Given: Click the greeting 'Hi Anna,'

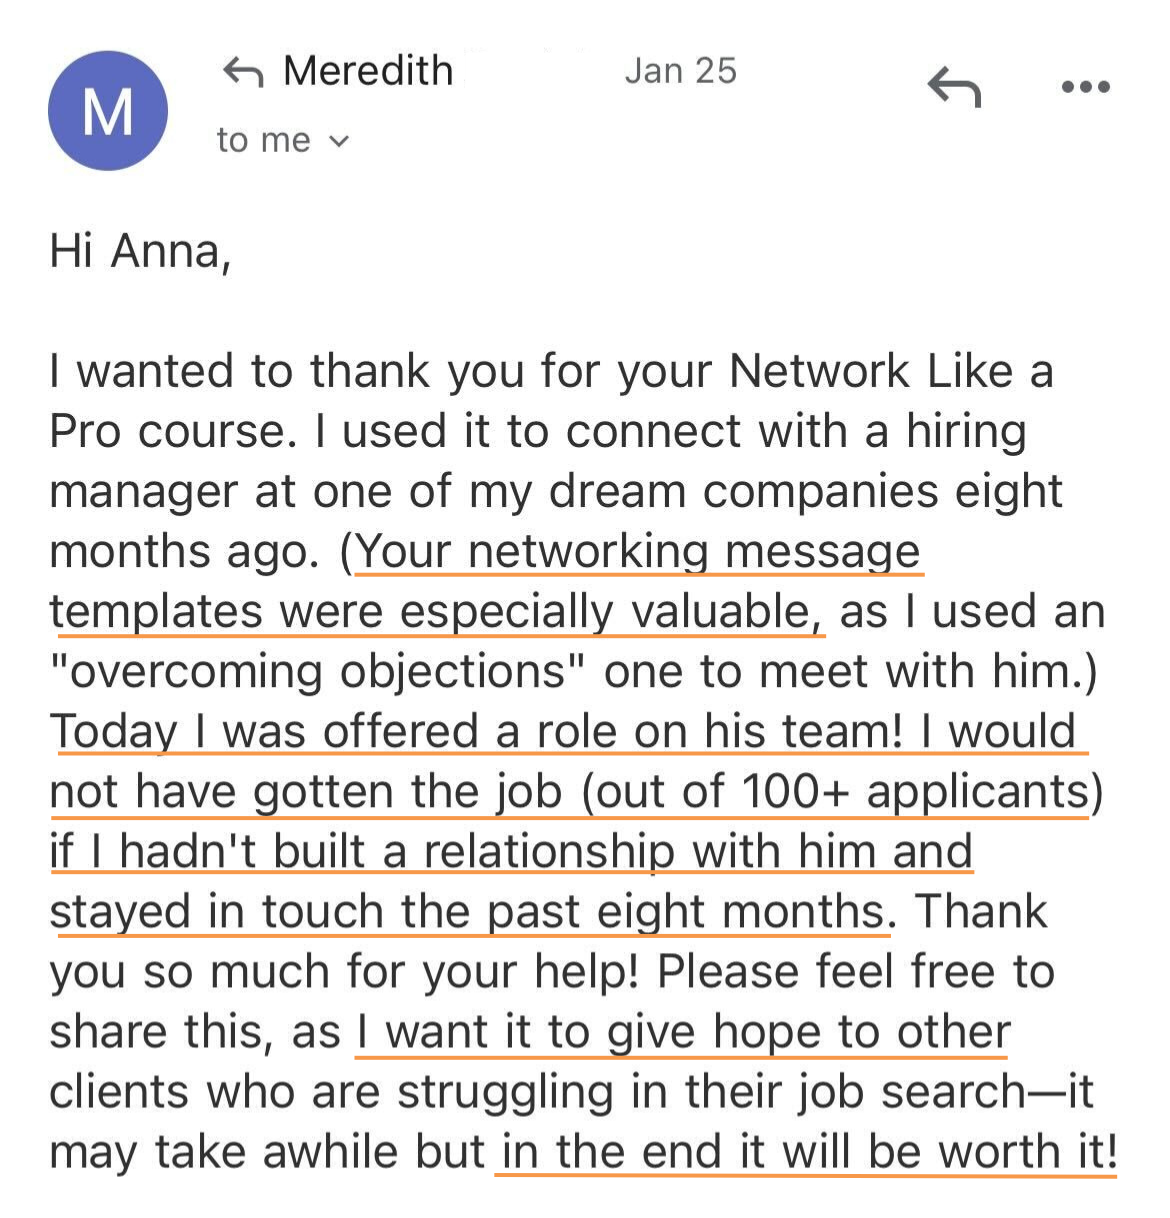Looking at the screenshot, I should pyautogui.click(x=141, y=251).
